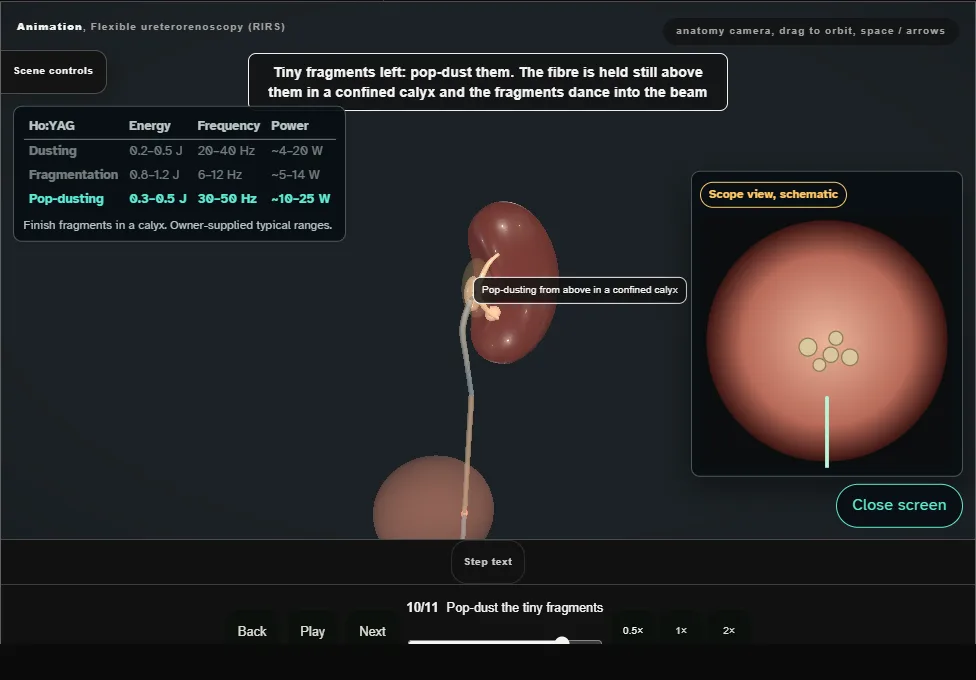Screen dimensions: 976x680
Task: Click the Dusting row label in laser table
Action: click(53, 151)
